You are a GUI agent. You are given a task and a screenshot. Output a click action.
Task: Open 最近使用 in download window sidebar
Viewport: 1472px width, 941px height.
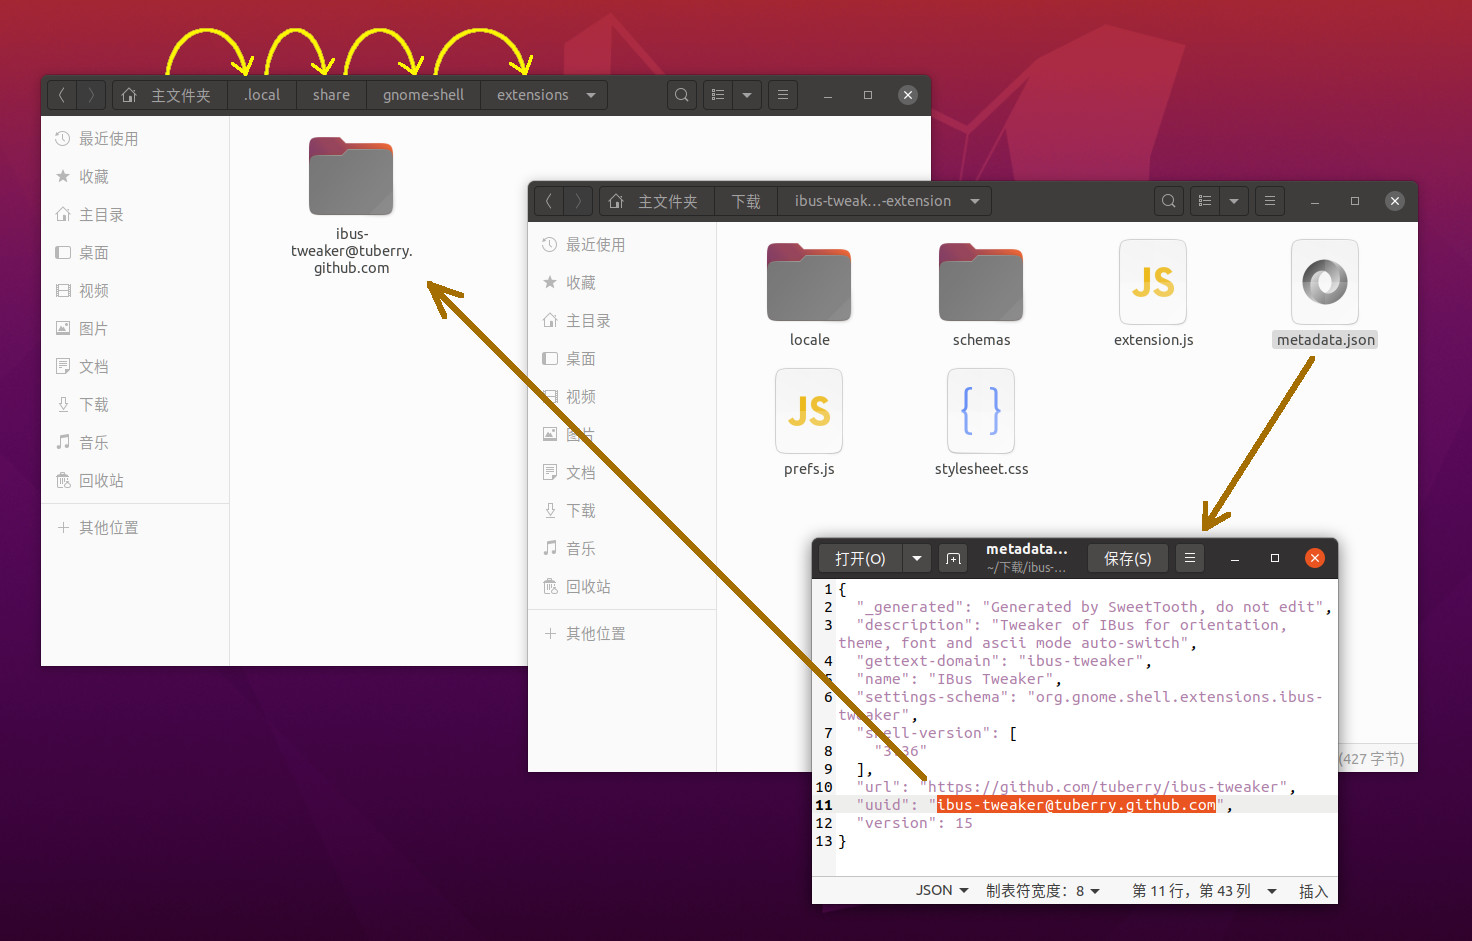click(622, 245)
